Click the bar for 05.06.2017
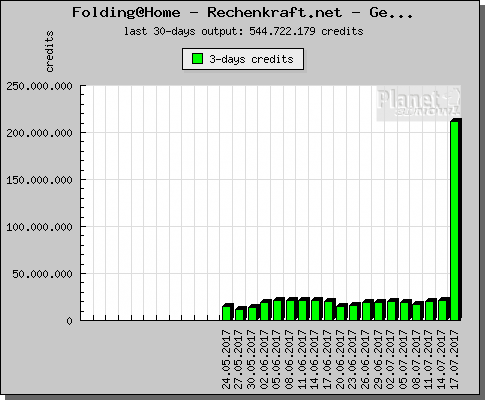This screenshot has height=400, width=485. (279, 309)
